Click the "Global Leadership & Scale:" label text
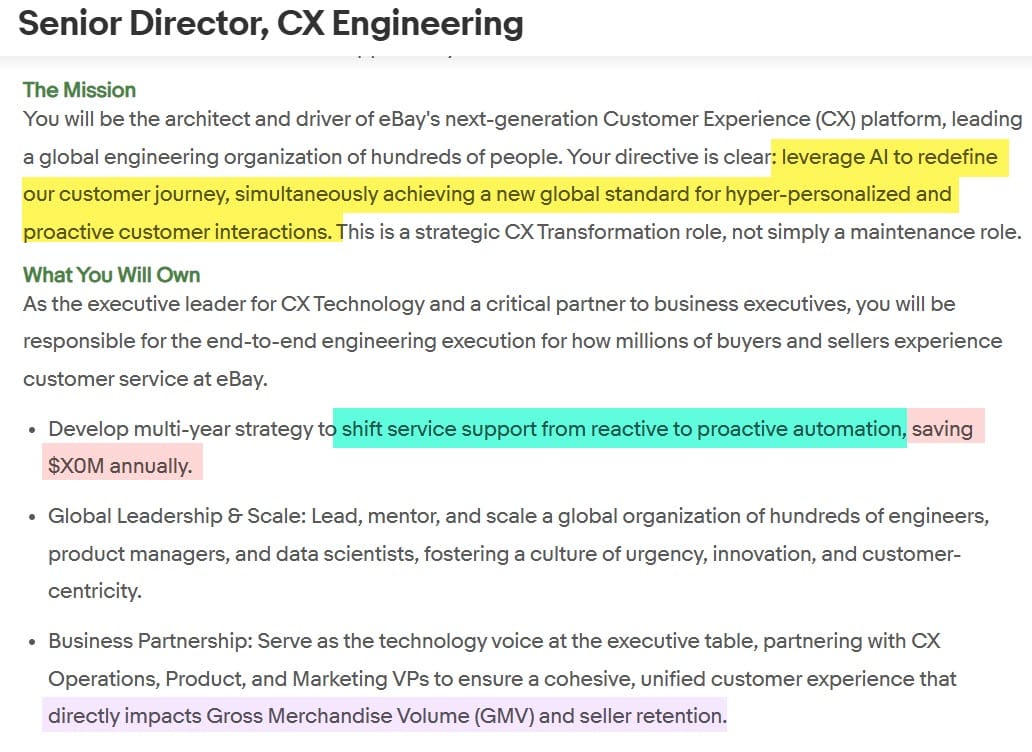 [x=177, y=517]
